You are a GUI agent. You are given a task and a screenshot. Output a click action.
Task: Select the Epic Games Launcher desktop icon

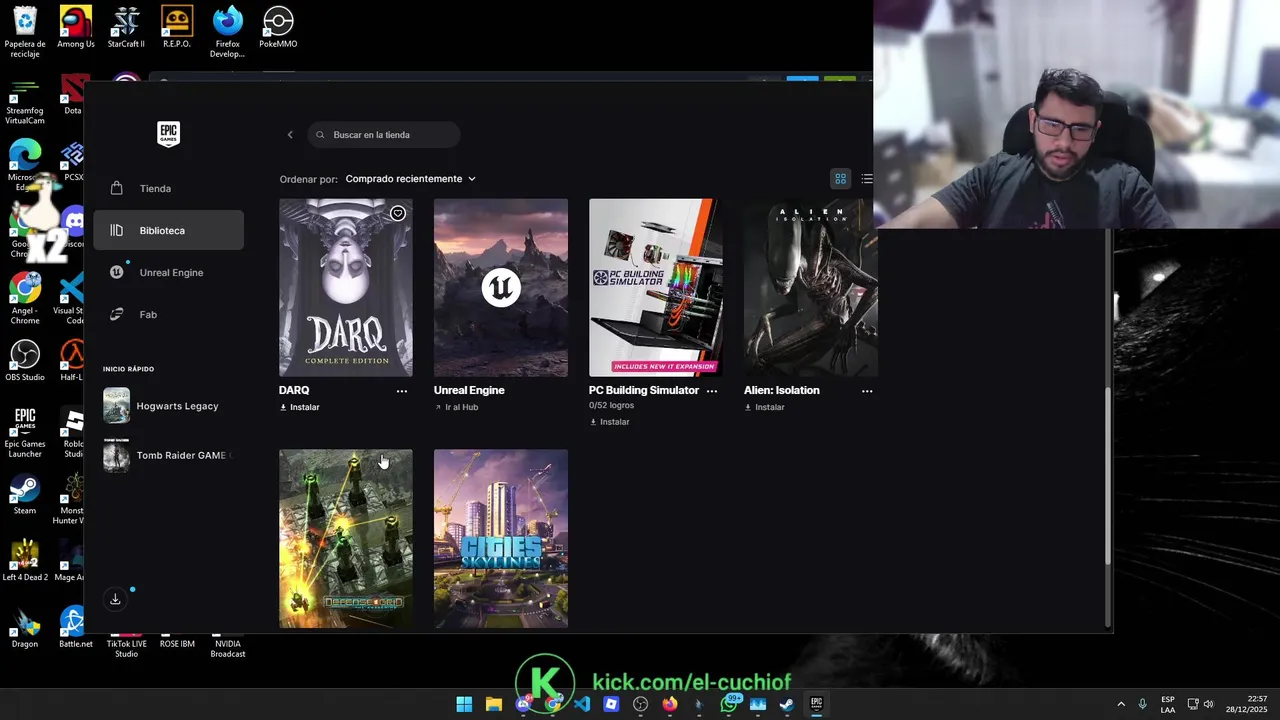click(25, 432)
